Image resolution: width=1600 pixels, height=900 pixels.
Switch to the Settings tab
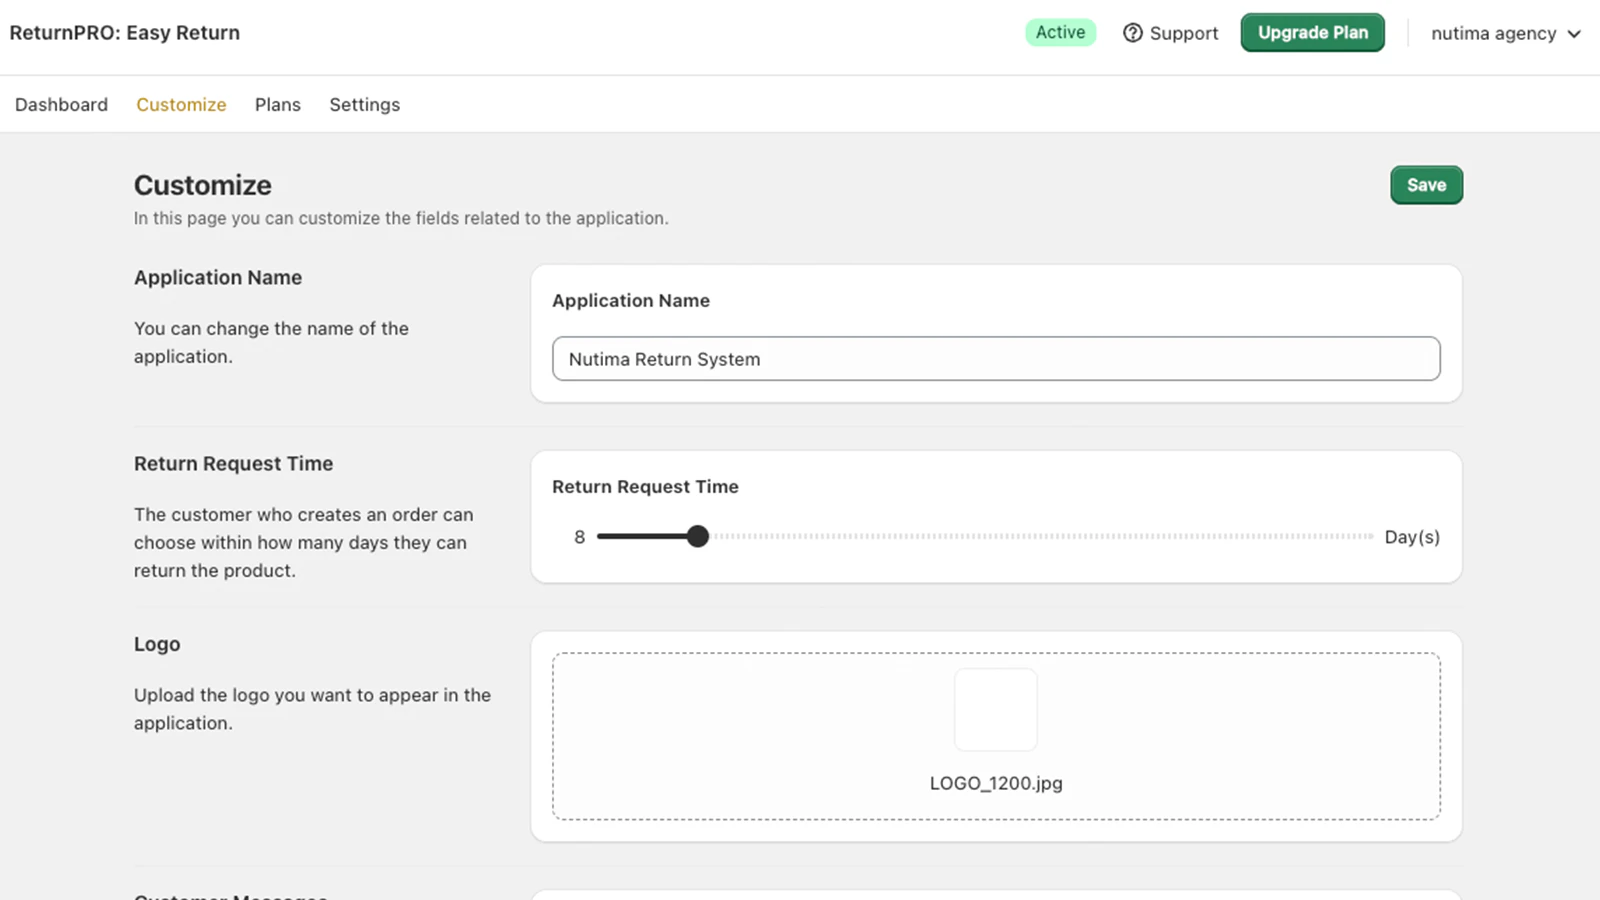364,104
